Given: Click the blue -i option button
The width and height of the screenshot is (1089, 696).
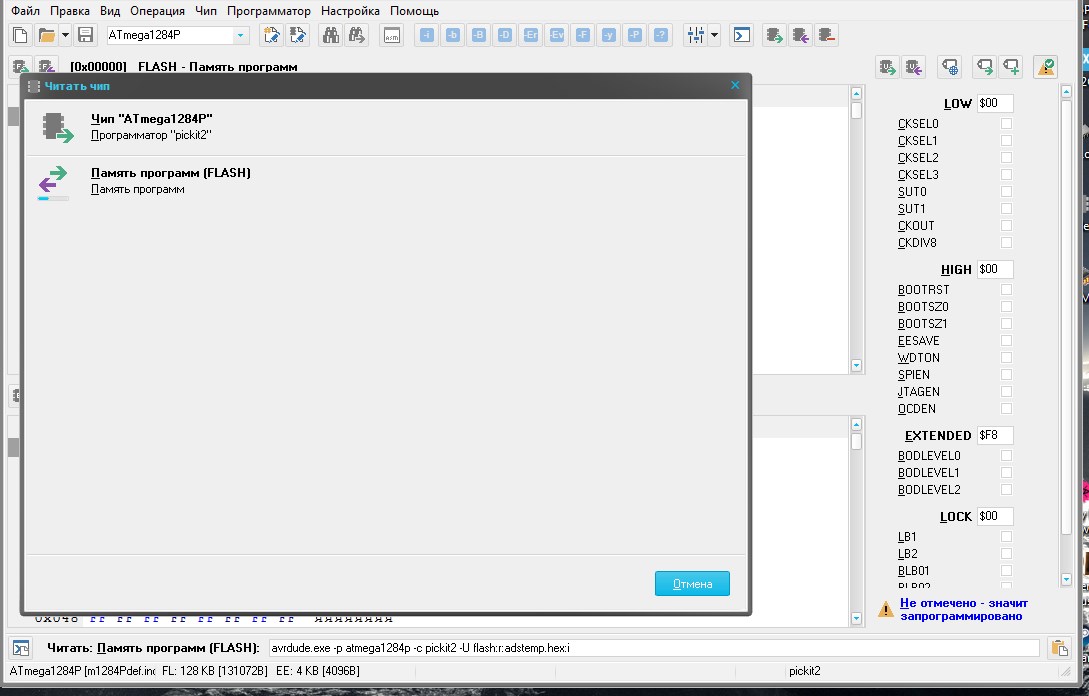Looking at the screenshot, I should (426, 35).
